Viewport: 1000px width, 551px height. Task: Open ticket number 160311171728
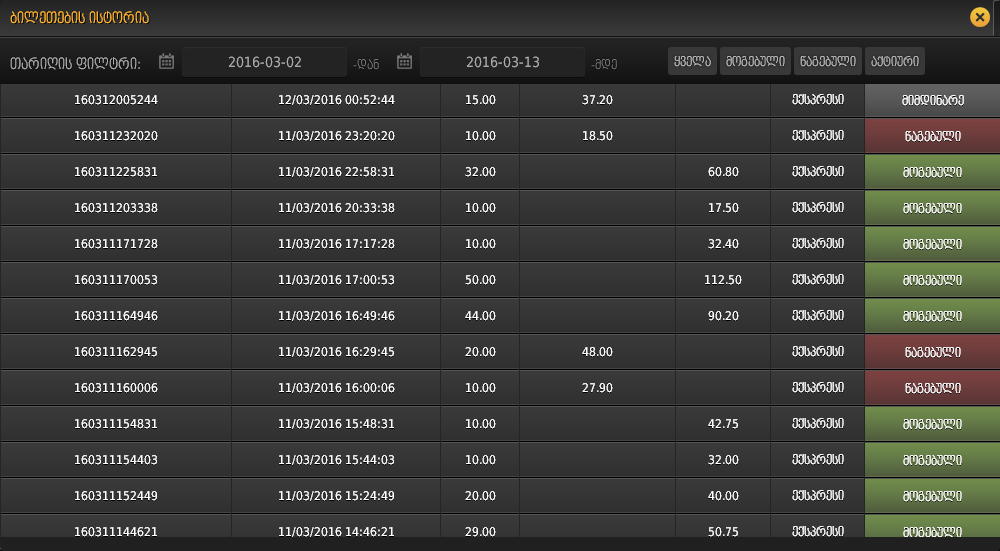point(116,244)
